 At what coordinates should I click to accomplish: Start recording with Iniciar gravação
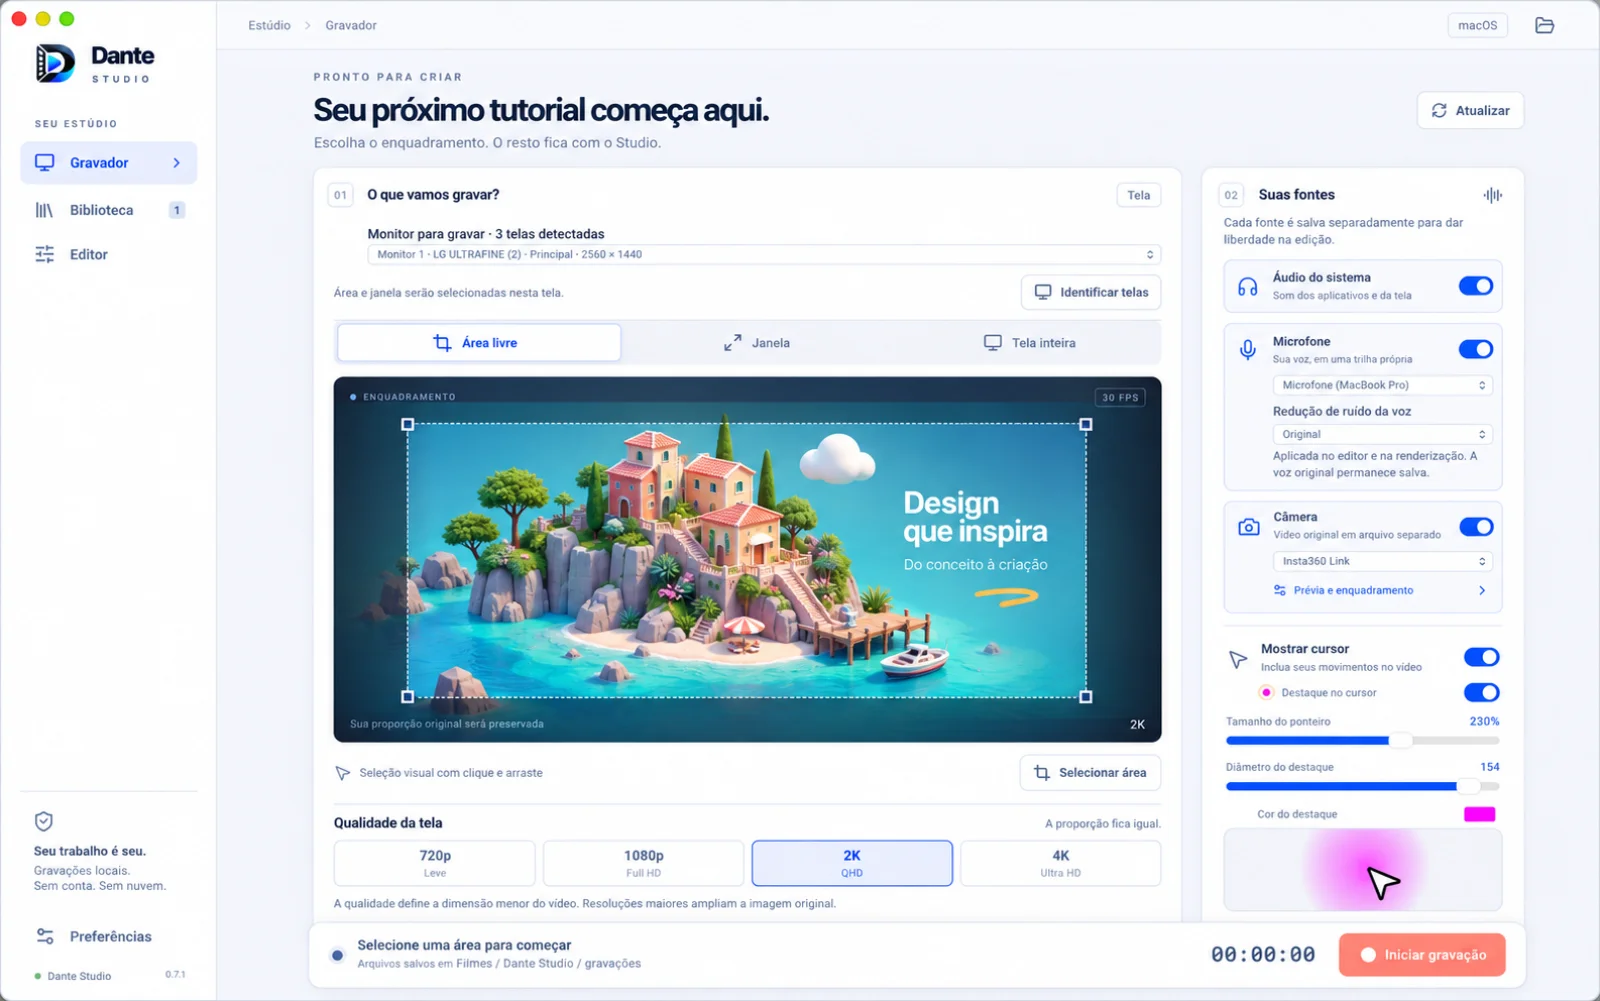click(1422, 955)
